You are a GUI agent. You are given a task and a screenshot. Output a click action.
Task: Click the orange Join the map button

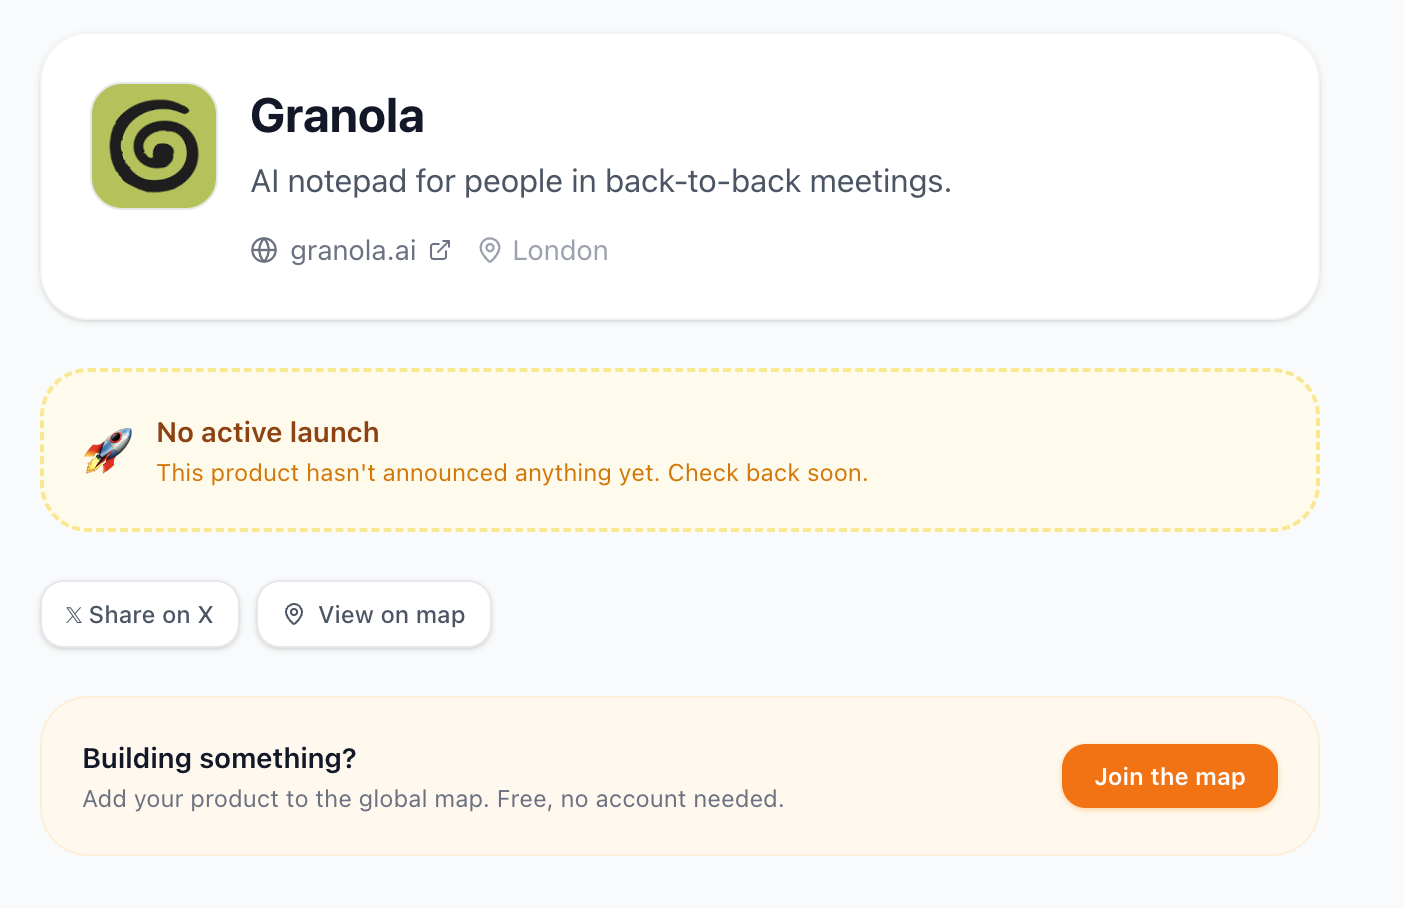coord(1170,776)
